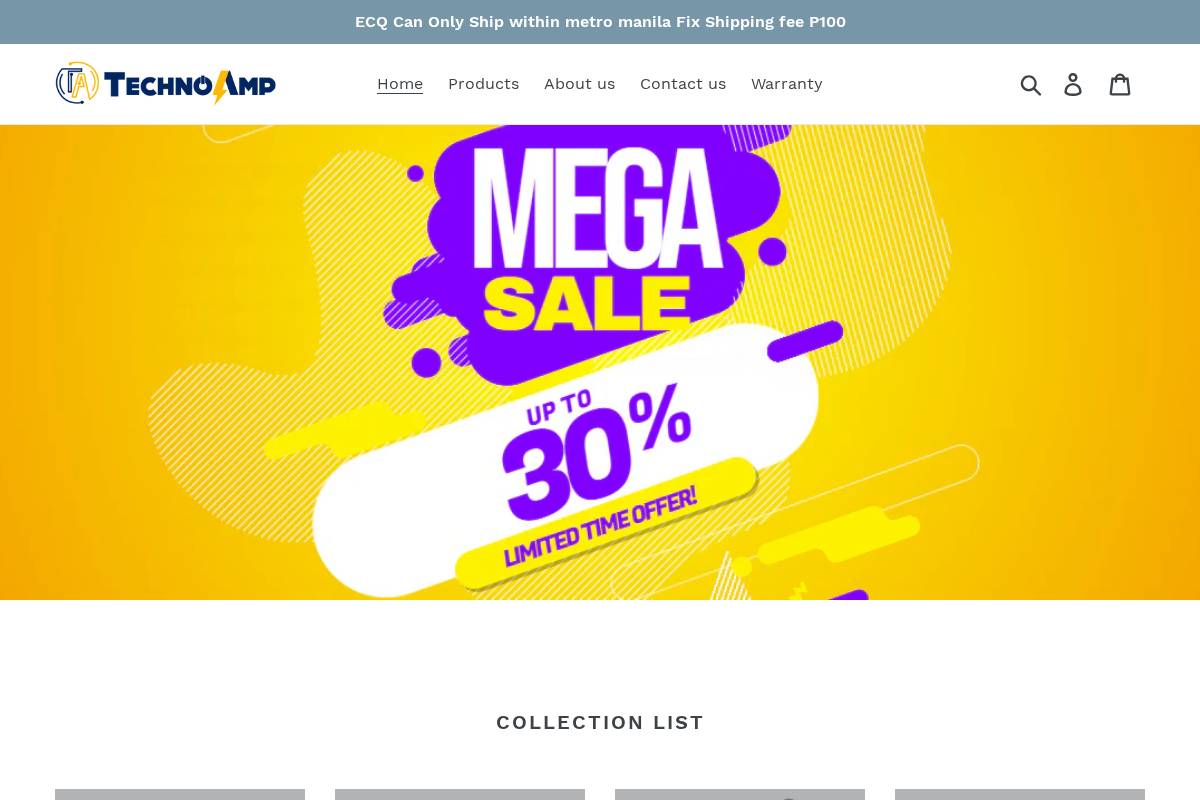1200x800 pixels.
Task: Open the fourth collection thumbnail
Action: click(1020, 794)
